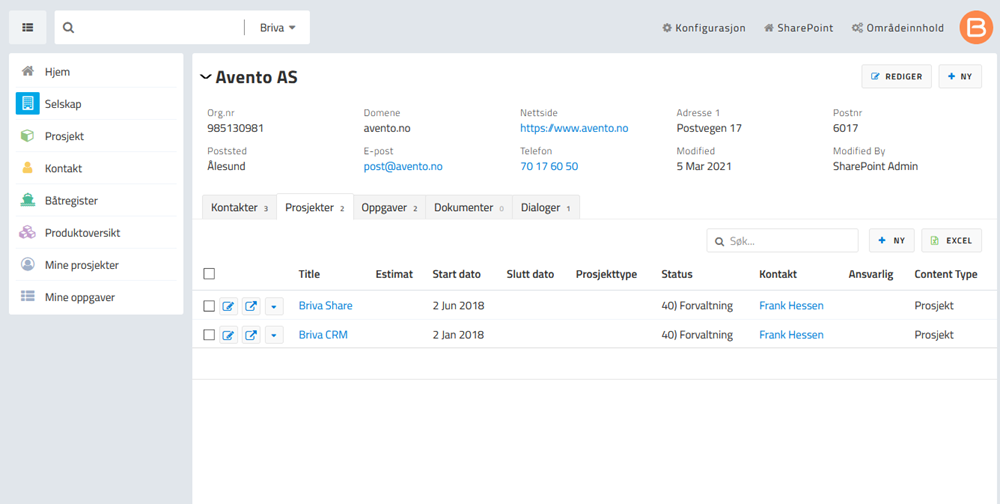Sort by the Kontakt column header

[x=777, y=274]
